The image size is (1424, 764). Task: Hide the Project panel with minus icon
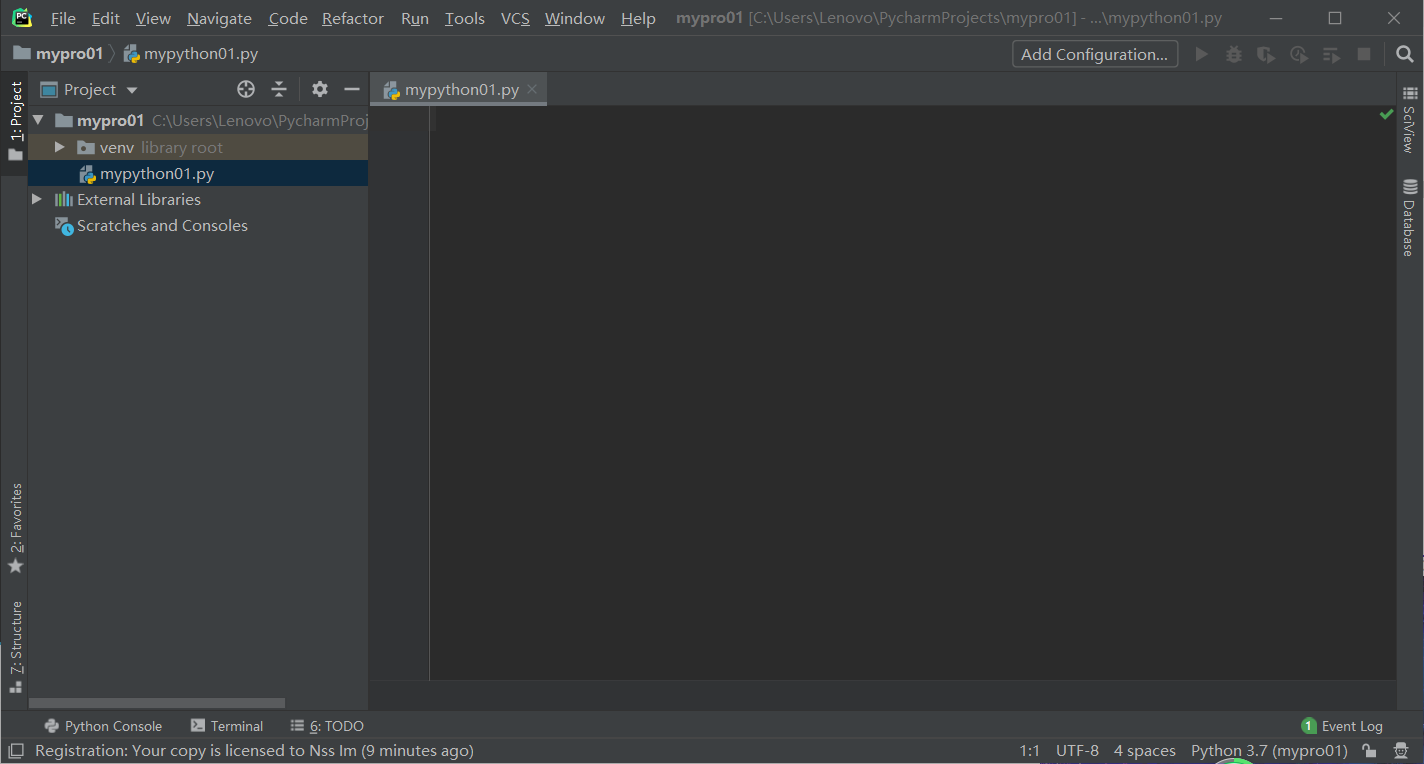[352, 89]
